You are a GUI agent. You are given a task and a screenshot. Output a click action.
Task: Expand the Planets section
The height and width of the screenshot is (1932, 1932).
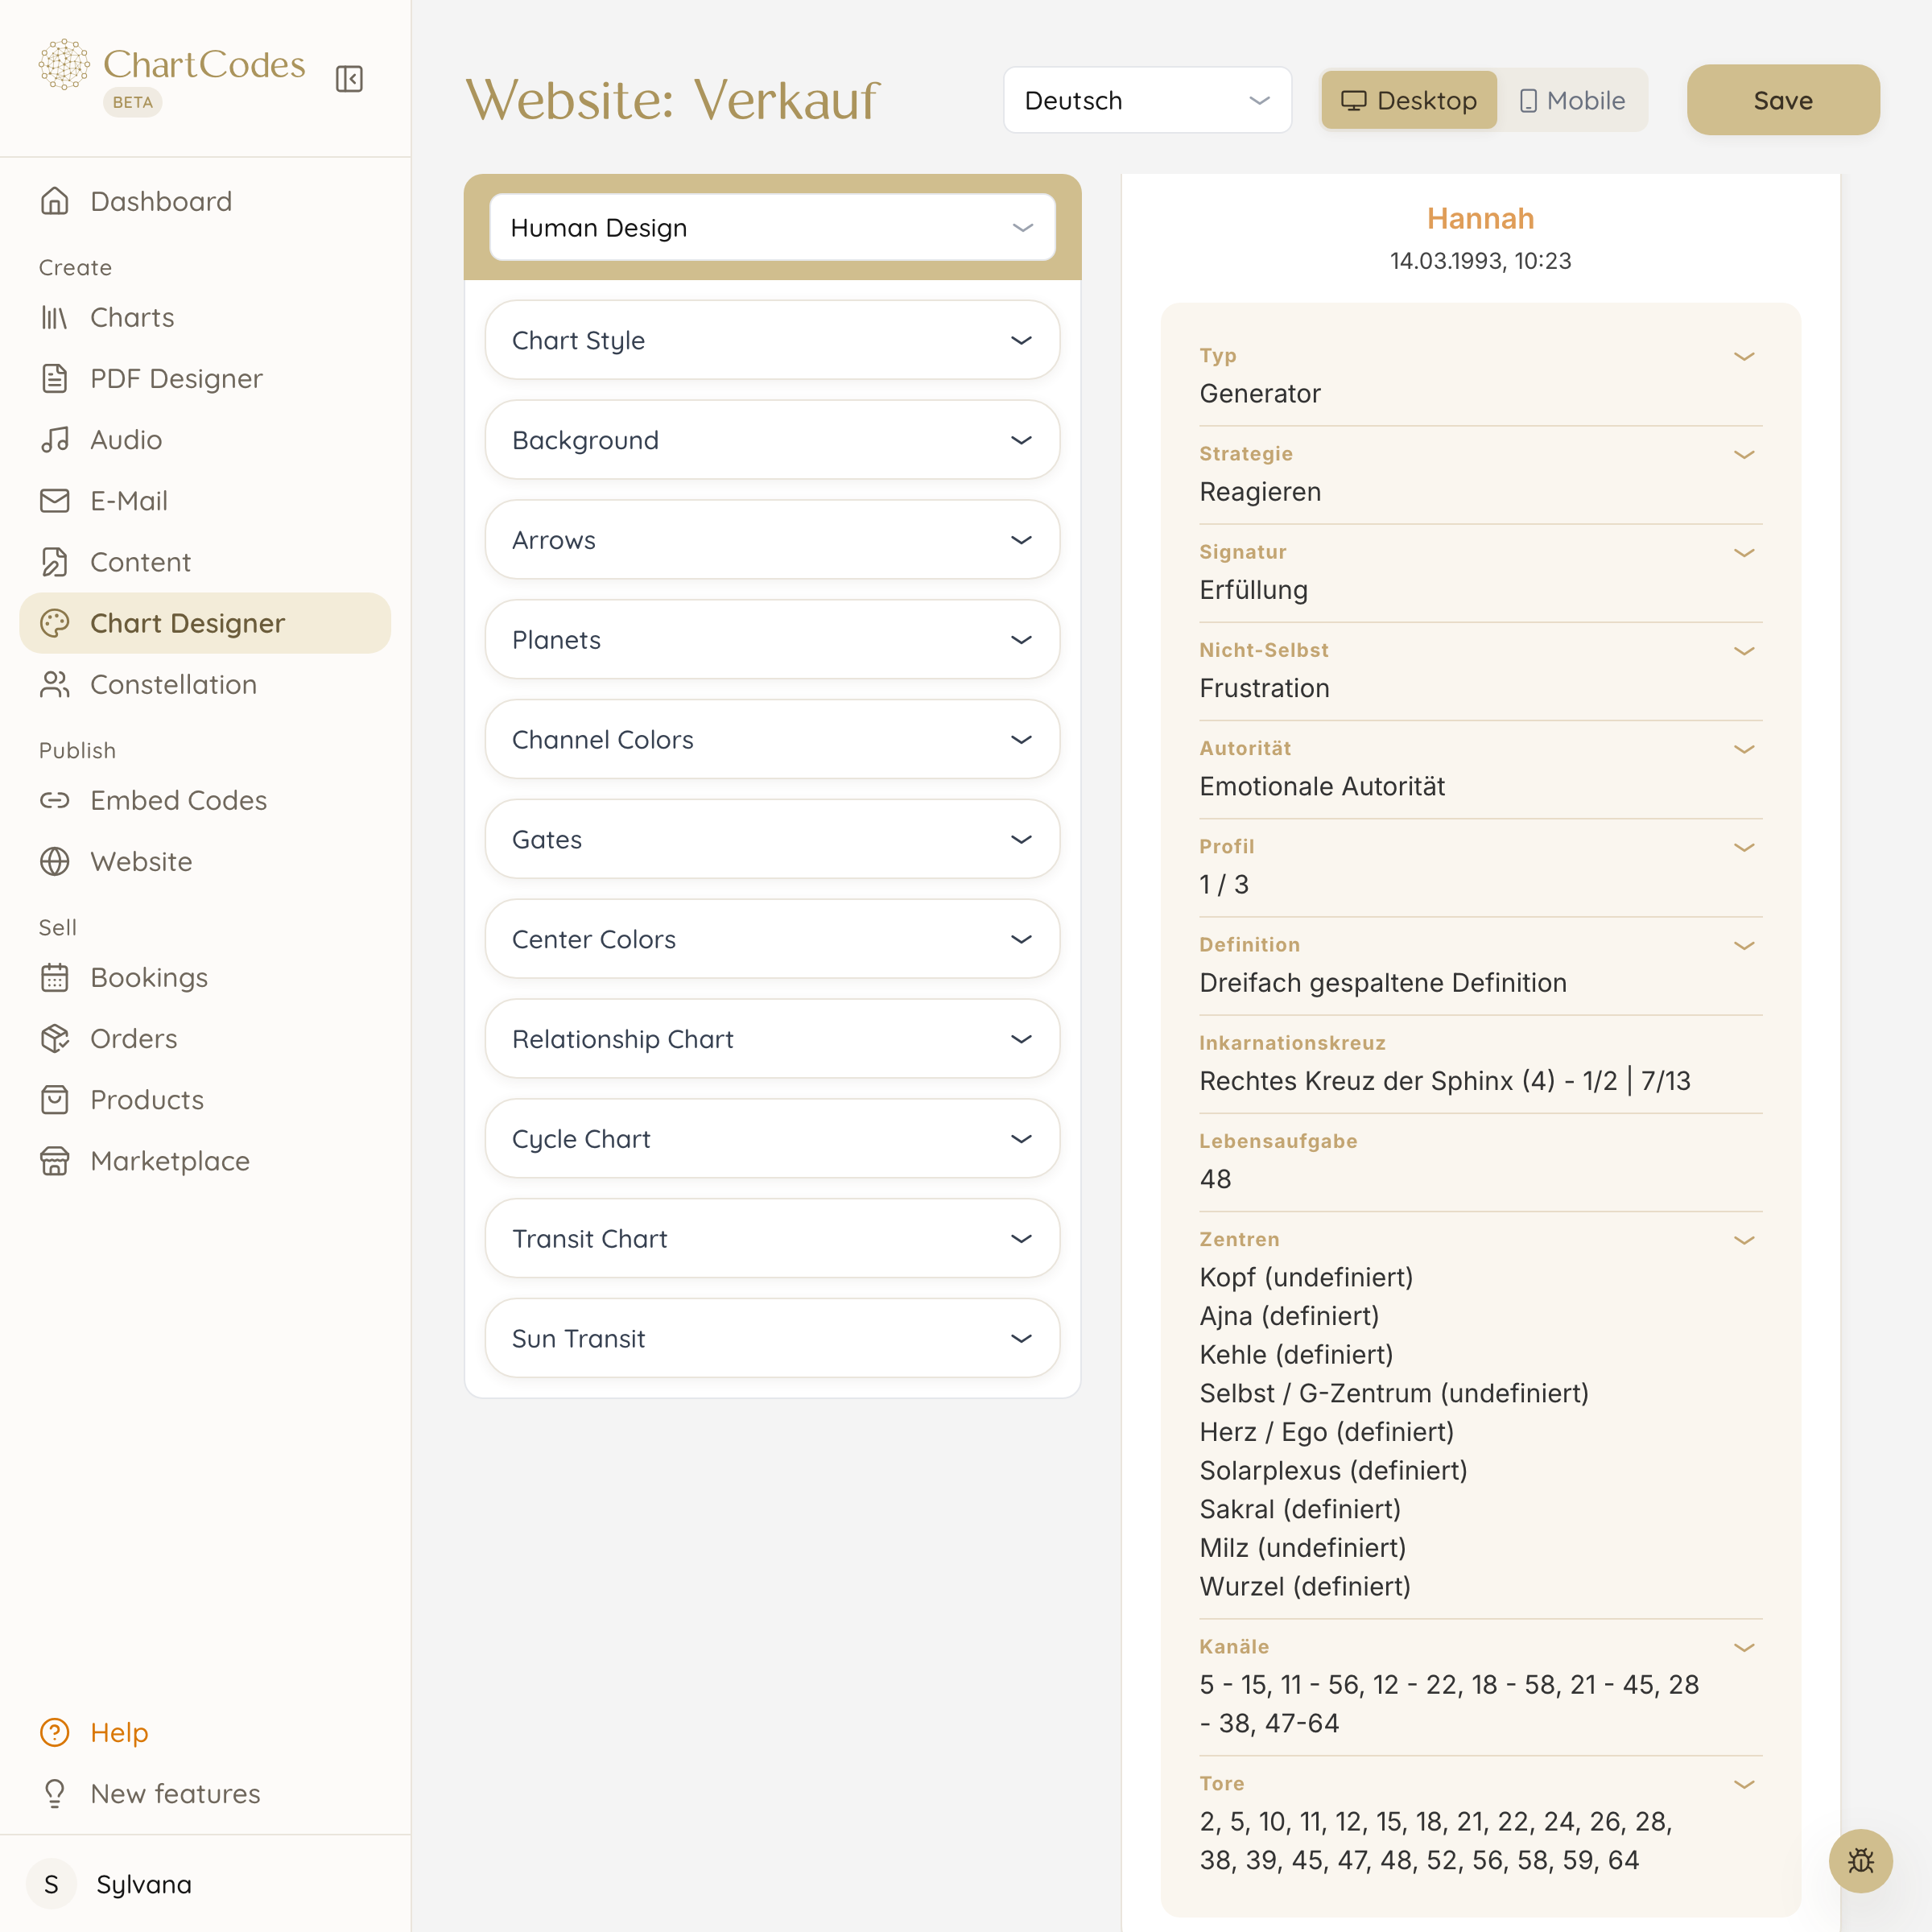pos(772,640)
